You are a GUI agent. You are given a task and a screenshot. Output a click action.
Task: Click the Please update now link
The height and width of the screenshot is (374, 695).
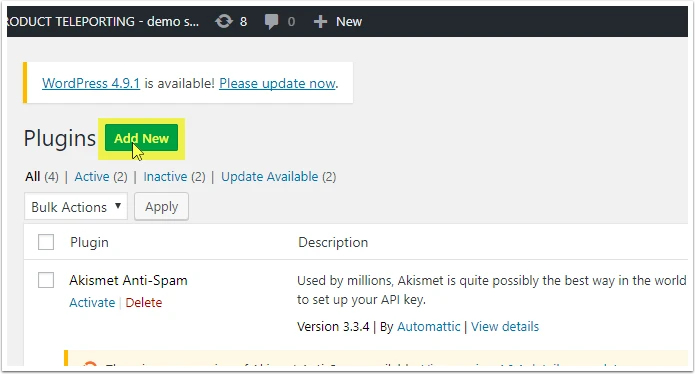277,83
